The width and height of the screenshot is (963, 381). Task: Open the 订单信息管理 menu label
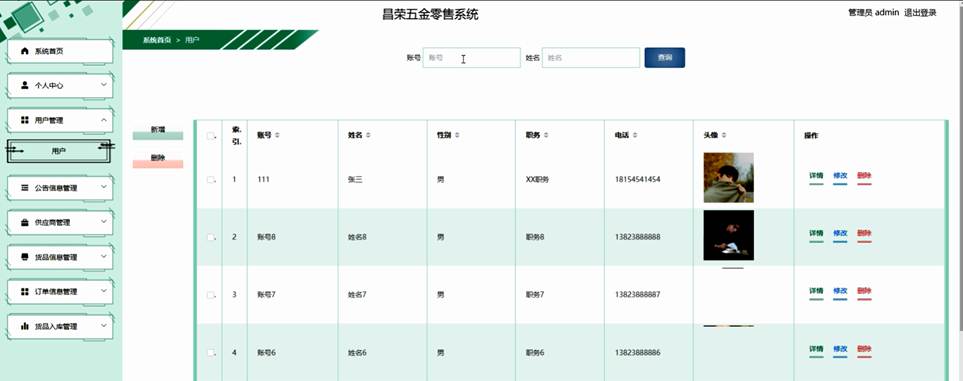coord(56,291)
